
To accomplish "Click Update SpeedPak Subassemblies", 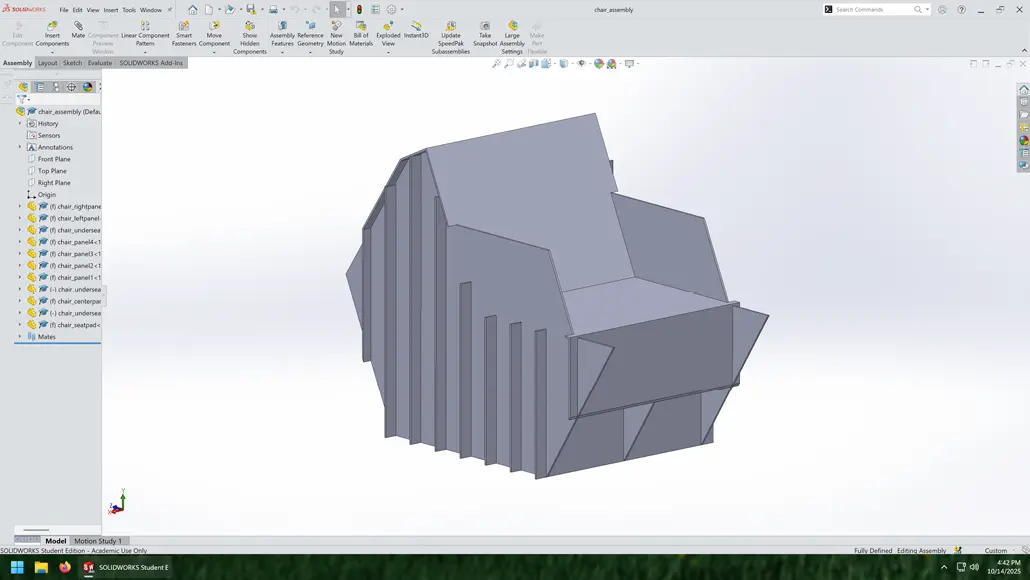I will 450,31.
